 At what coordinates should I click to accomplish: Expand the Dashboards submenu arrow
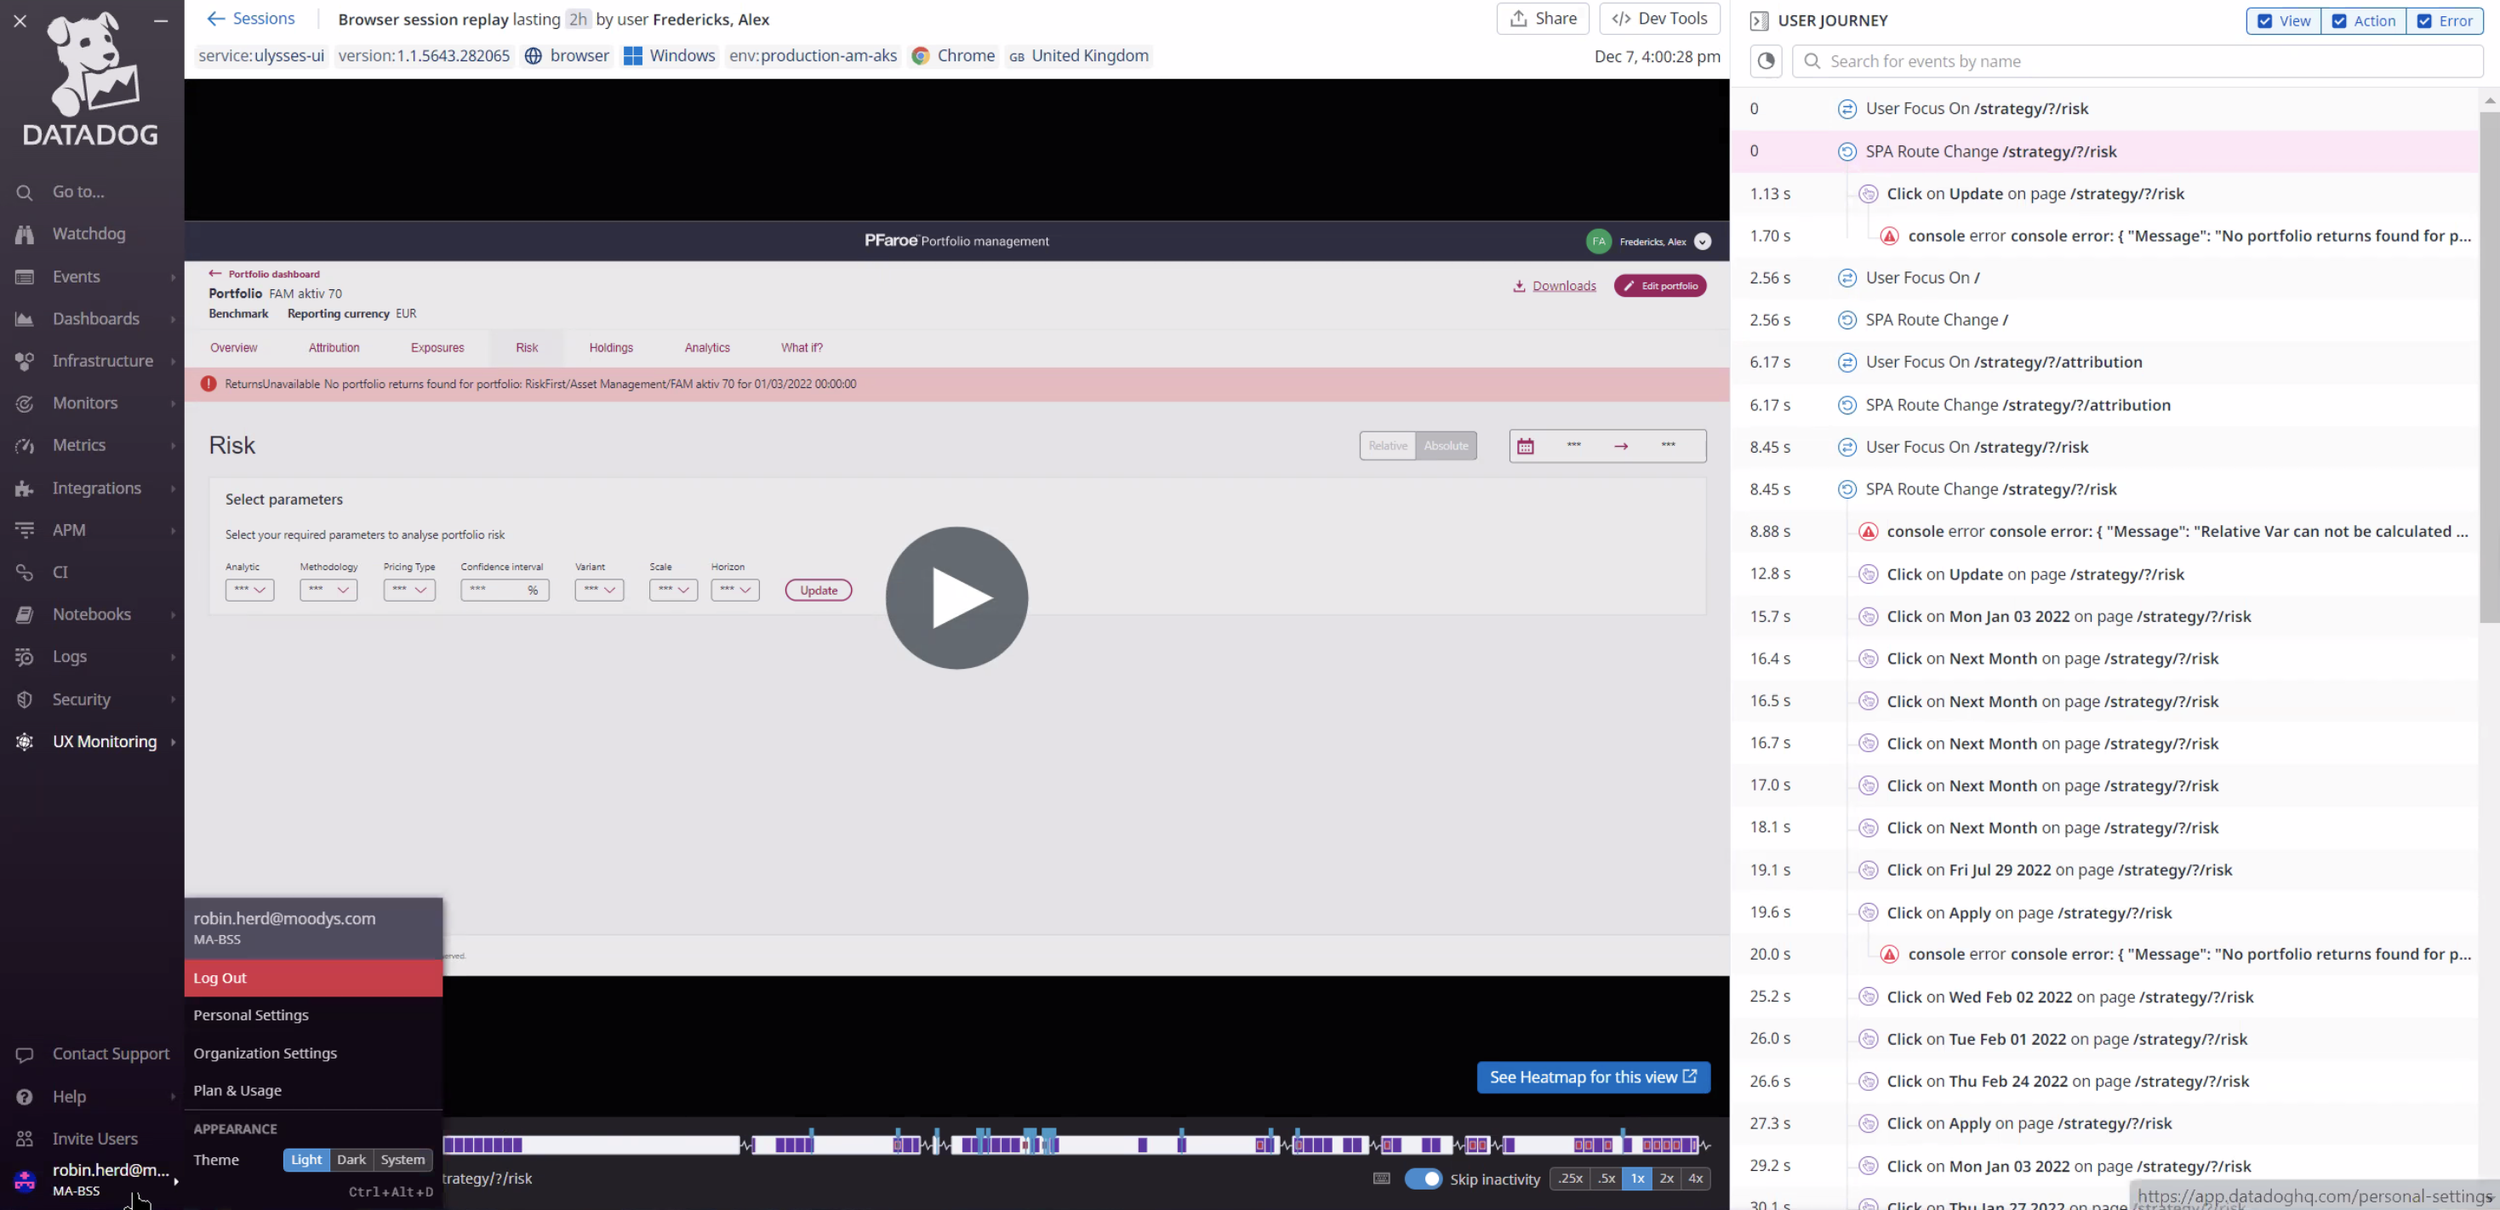pos(173,319)
